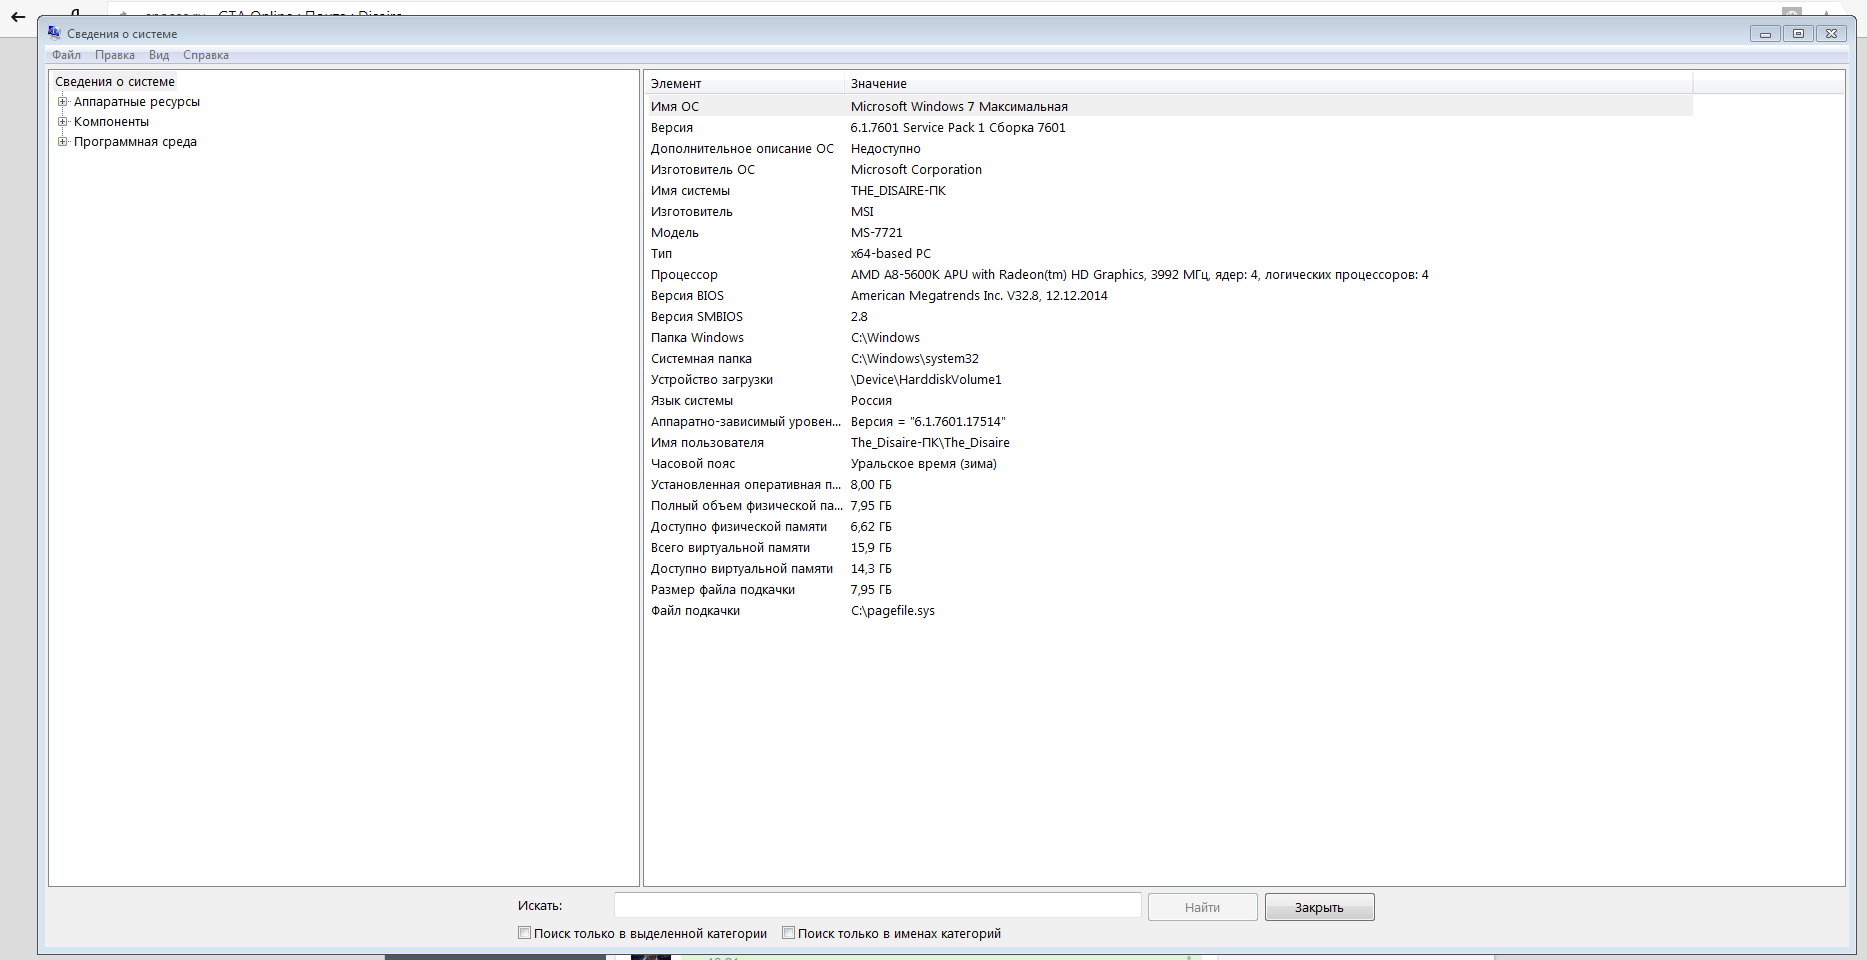Click the \Device\HarddiskVolume1 value
Screen dimensions: 1867x960
[x=926, y=380]
